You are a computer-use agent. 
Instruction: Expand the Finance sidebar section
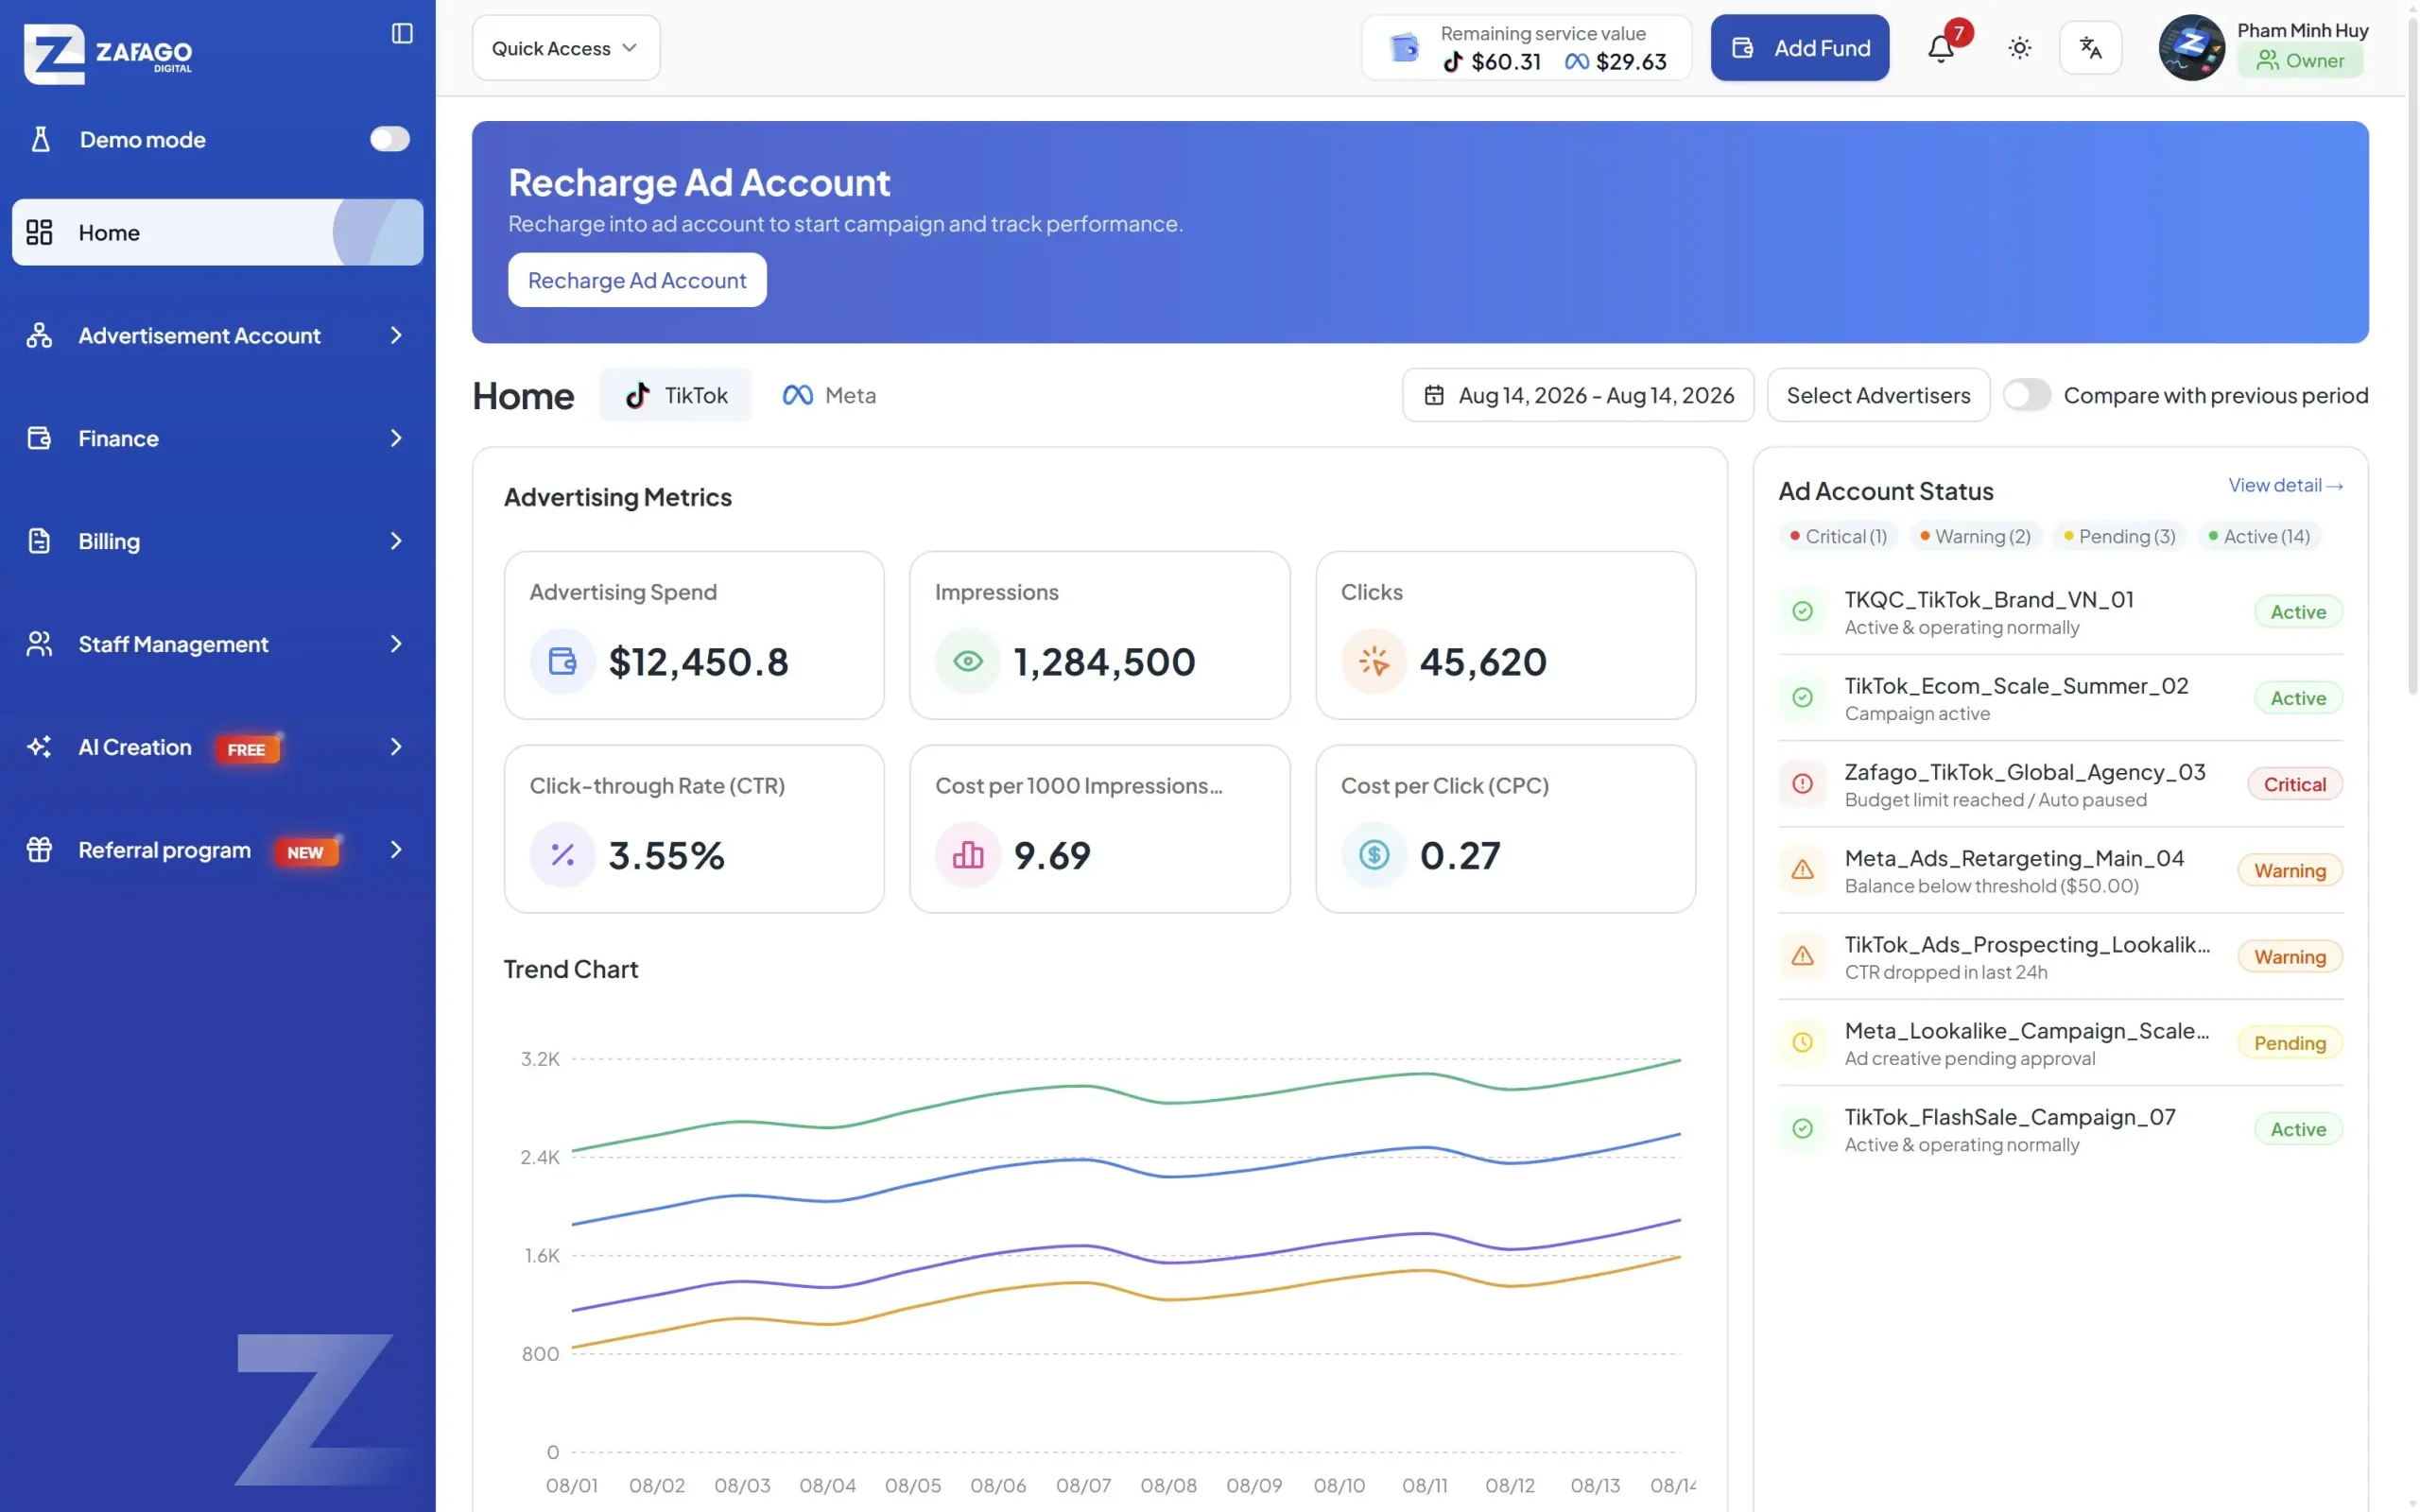tap(217, 438)
